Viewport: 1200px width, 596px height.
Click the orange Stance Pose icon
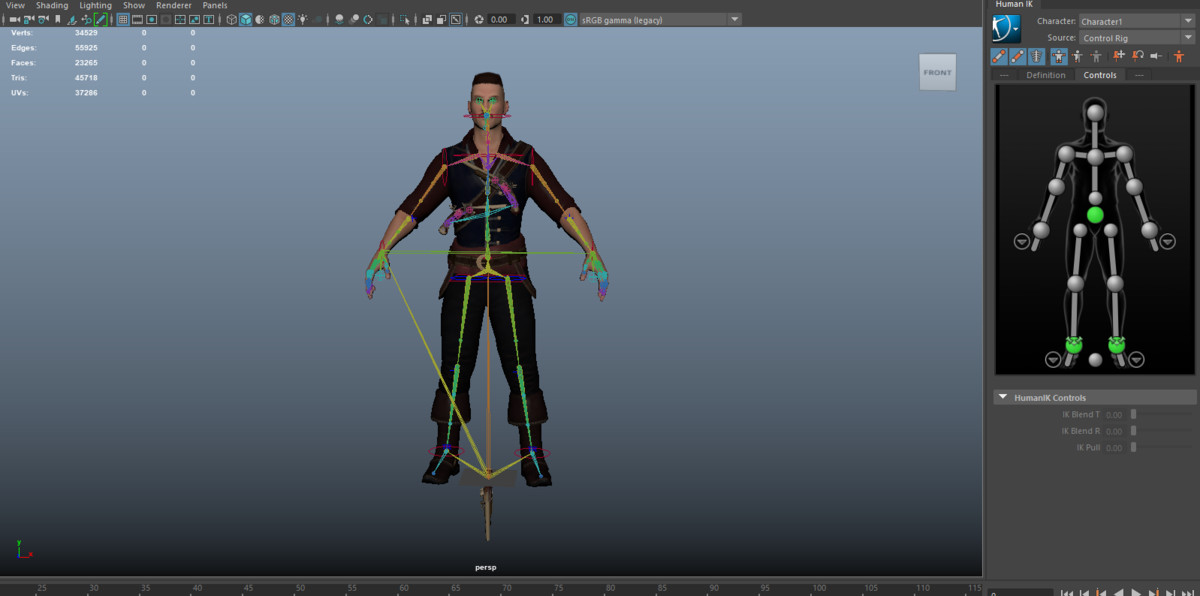[1179, 57]
